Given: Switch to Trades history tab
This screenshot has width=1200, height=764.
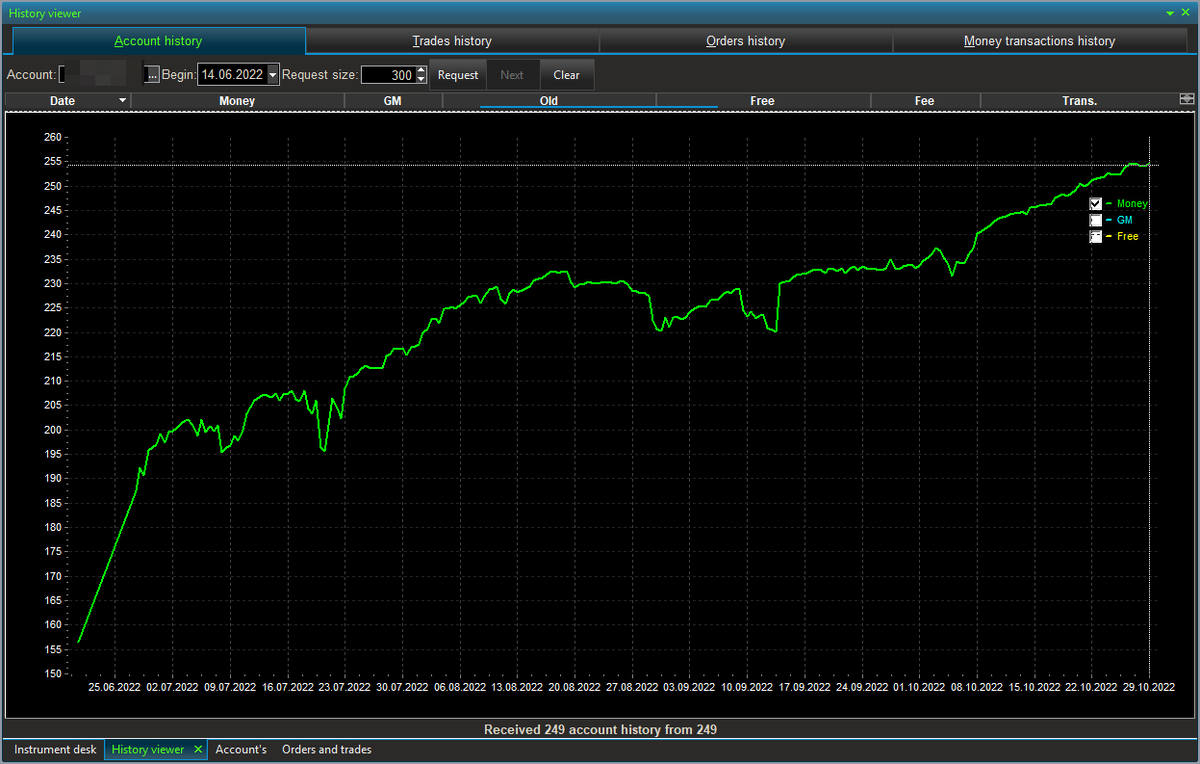Looking at the screenshot, I should pos(452,41).
